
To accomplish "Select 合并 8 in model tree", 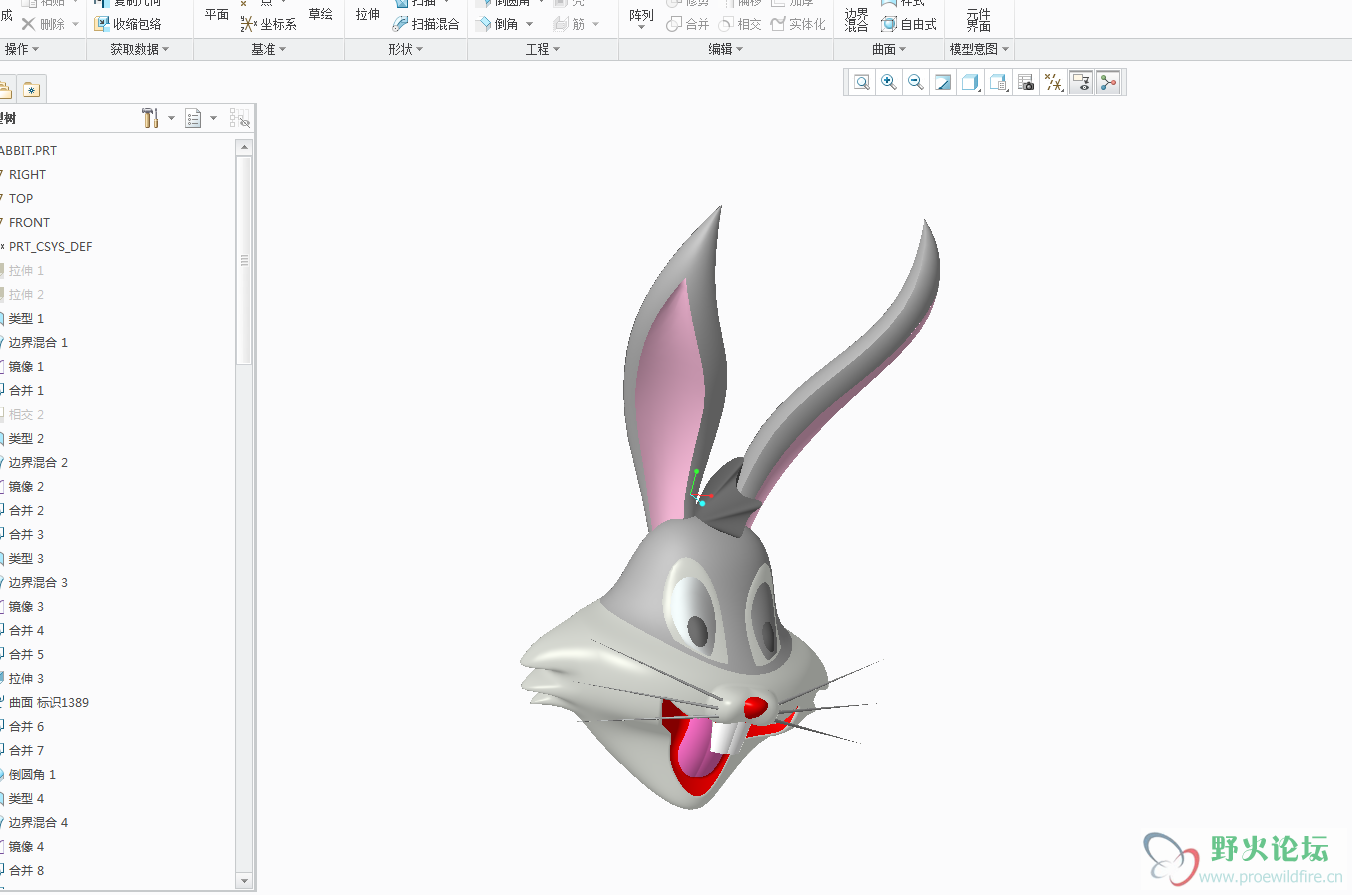I will [x=26, y=870].
